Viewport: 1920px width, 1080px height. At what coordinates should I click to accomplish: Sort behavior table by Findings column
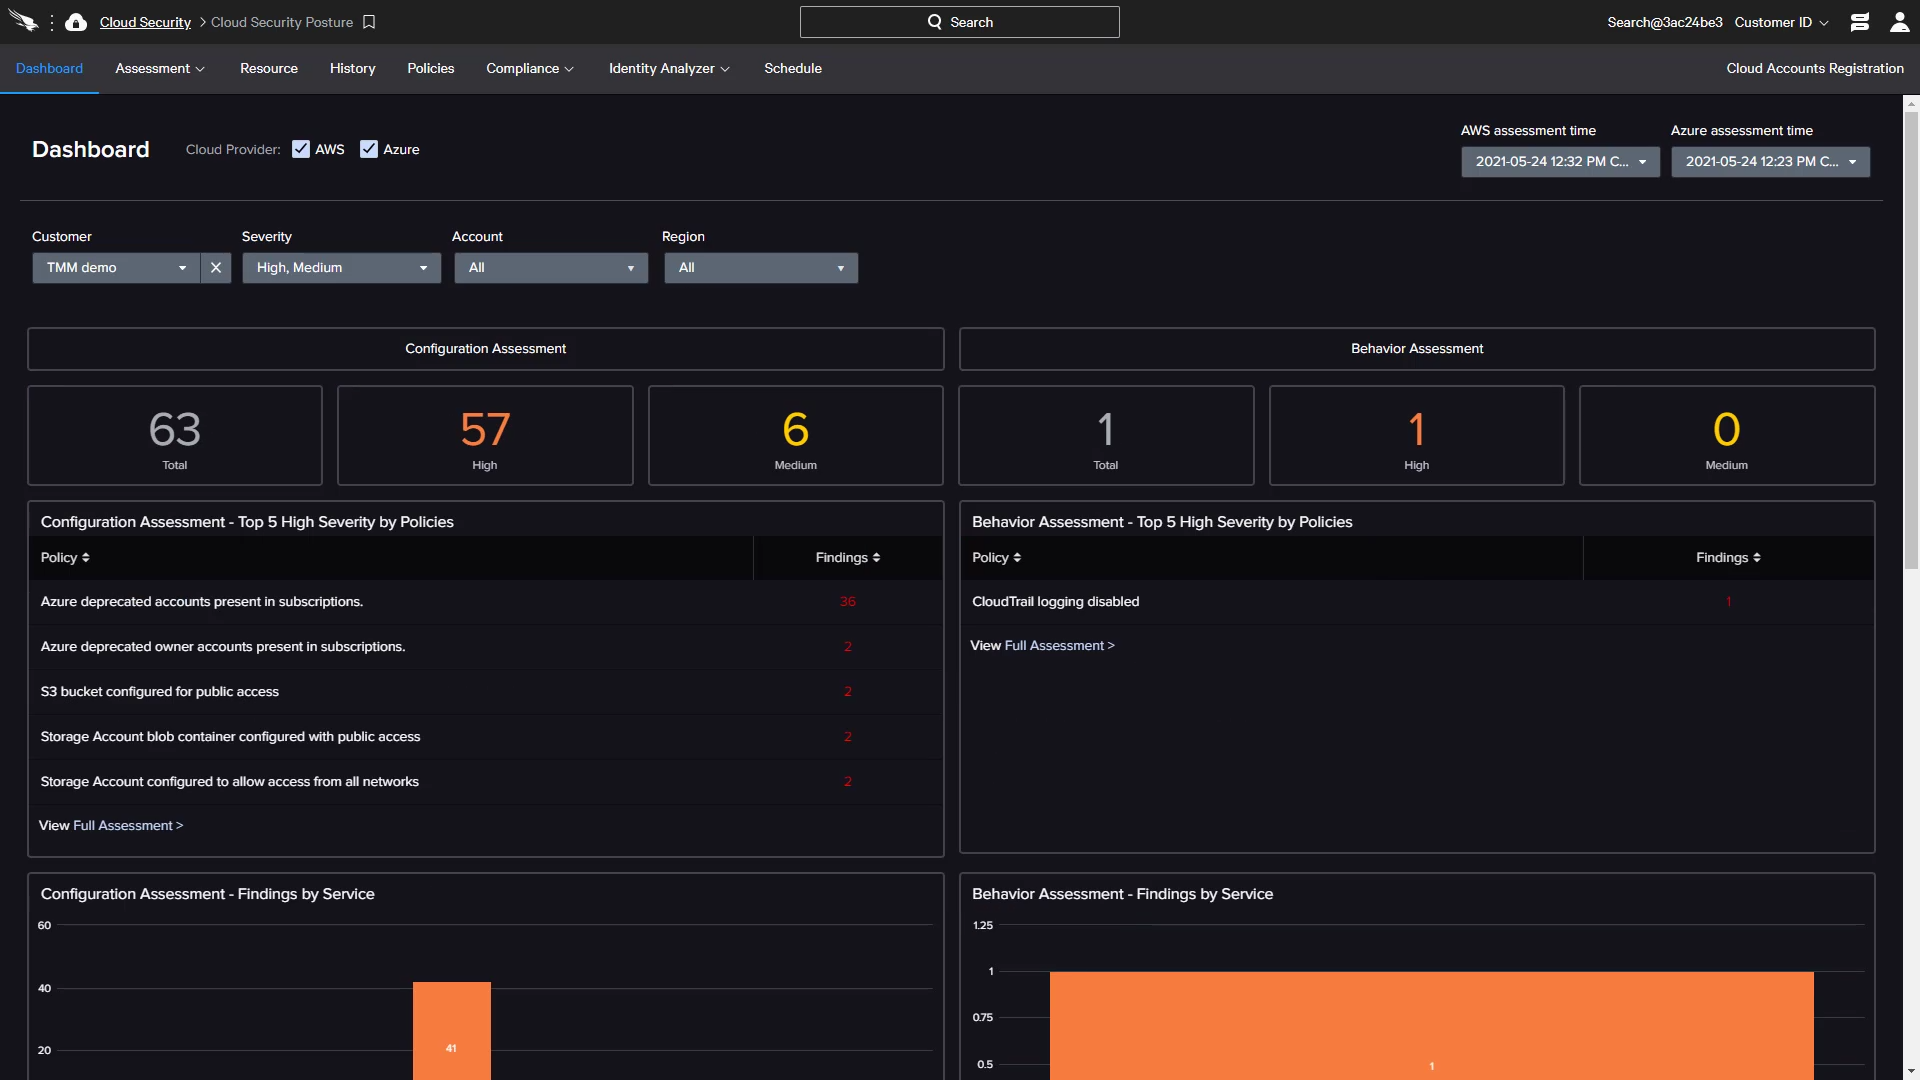point(1728,558)
